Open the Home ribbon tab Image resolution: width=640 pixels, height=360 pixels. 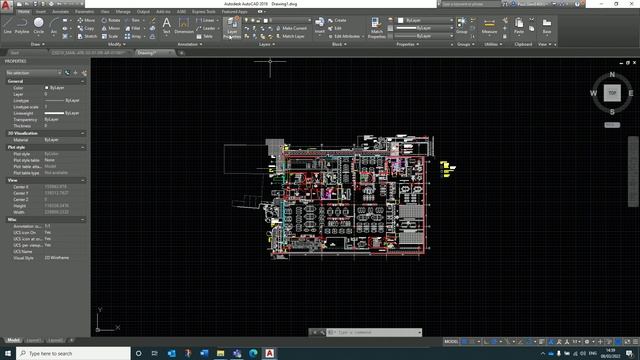(x=24, y=12)
